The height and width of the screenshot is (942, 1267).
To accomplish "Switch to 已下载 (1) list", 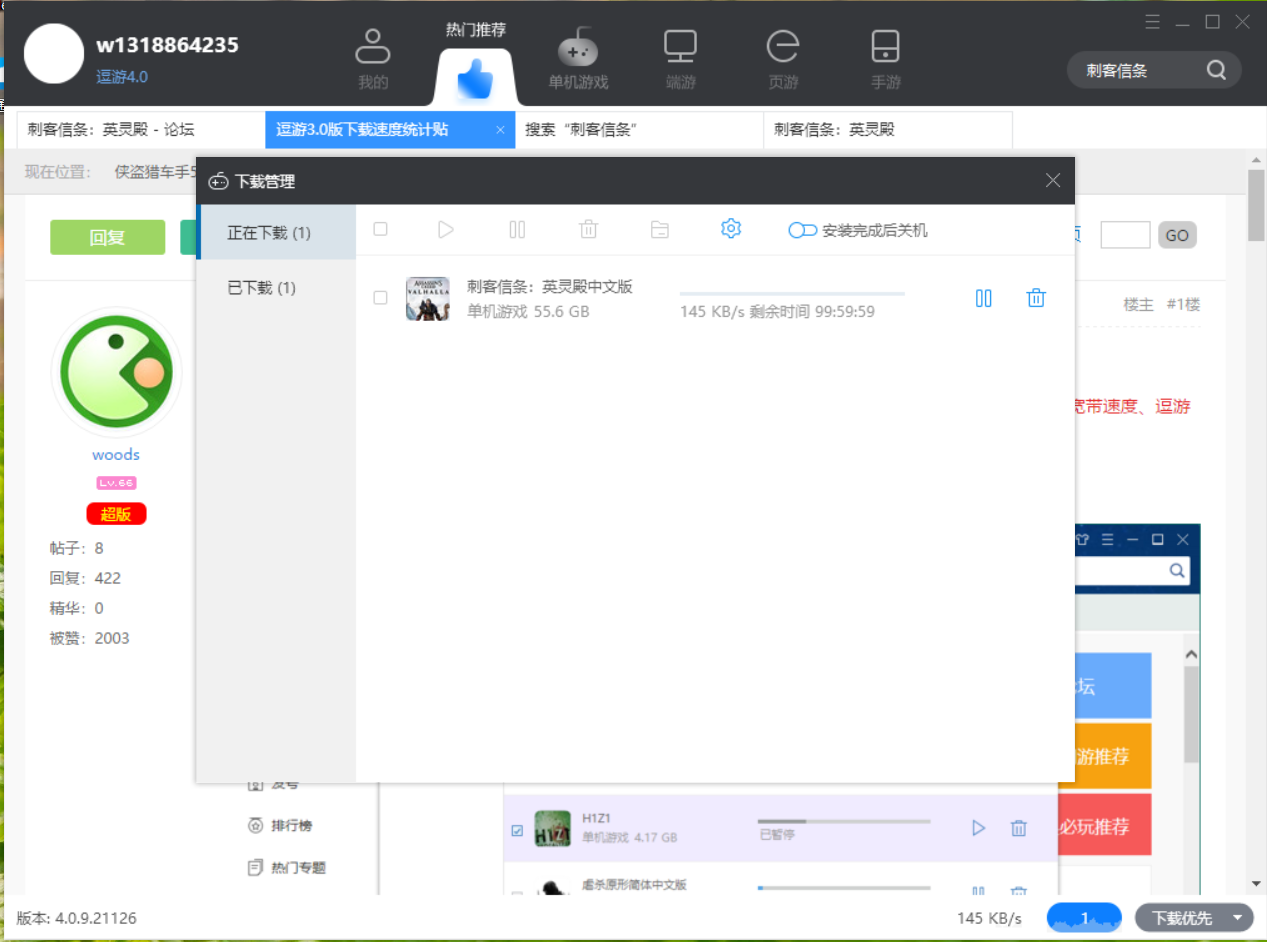I will (x=276, y=288).
